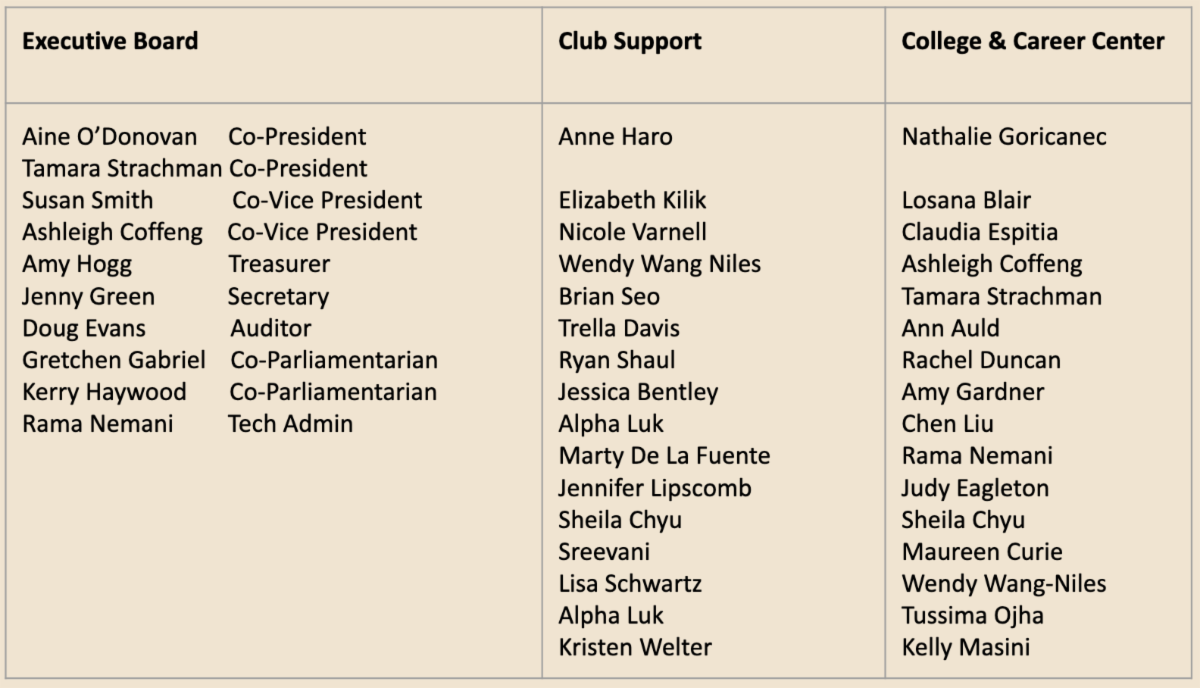This screenshot has width=1200, height=688.
Task: Select Kelly Masini in the last column
Action: 965,647
